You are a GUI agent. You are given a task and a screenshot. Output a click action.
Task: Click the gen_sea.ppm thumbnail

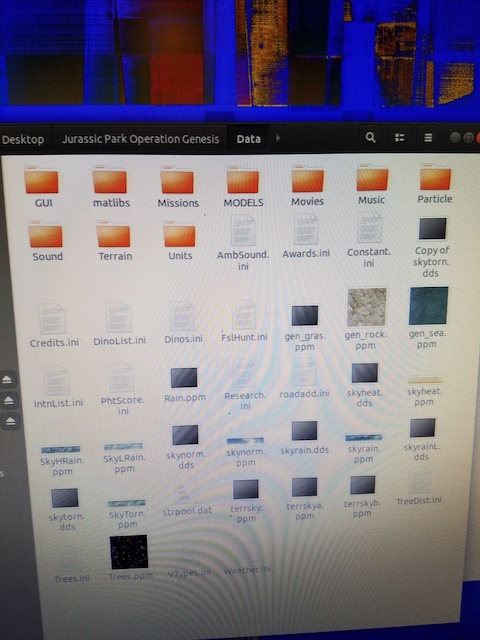pyautogui.click(x=428, y=305)
